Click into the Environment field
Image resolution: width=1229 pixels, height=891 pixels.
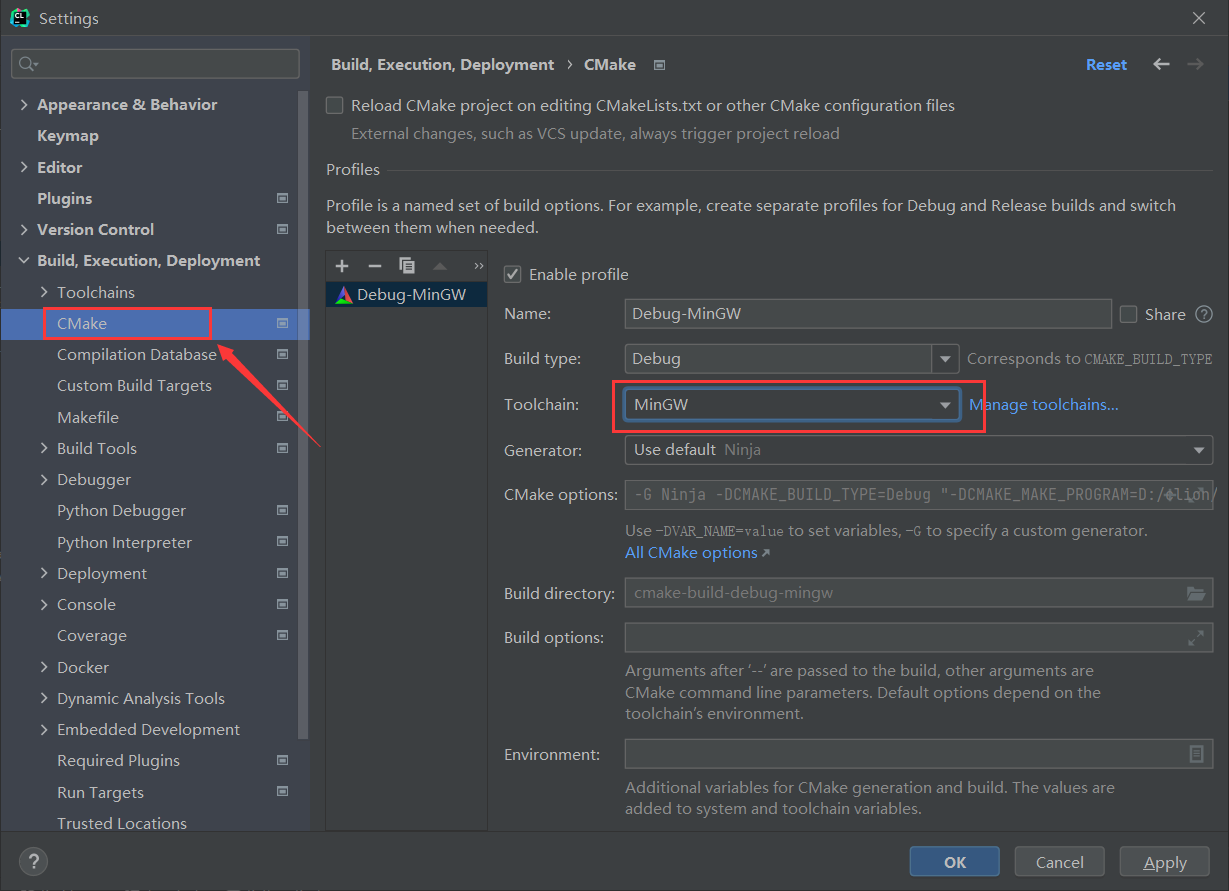tap(918, 754)
